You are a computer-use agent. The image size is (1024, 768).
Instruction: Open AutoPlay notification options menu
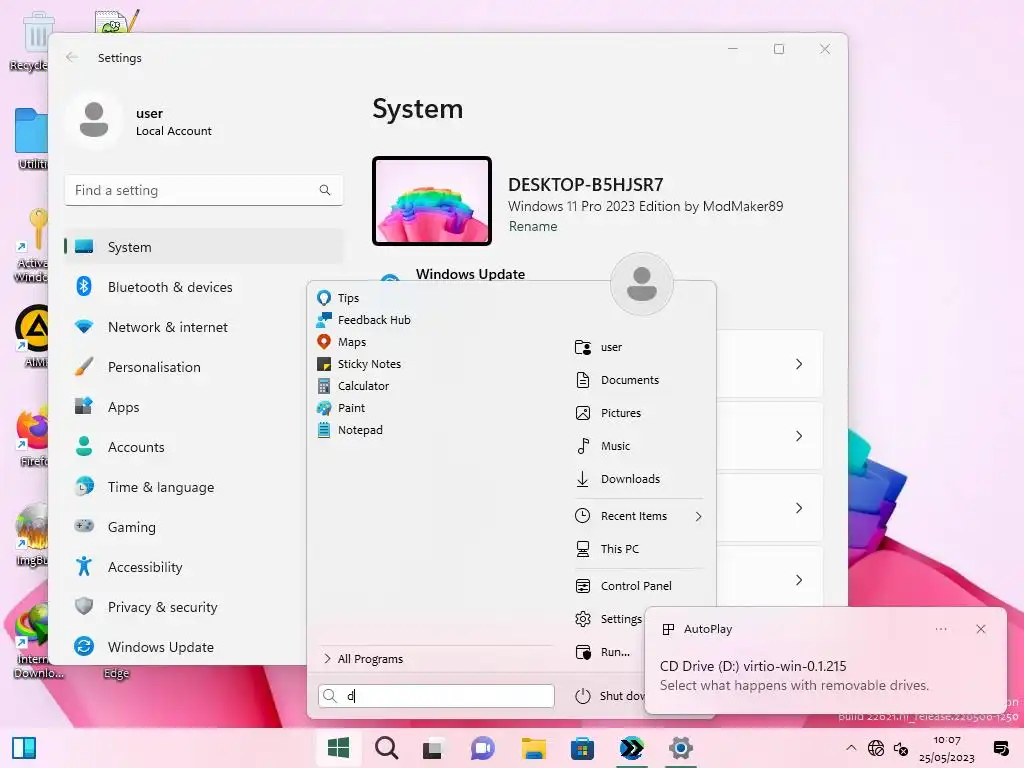click(940, 629)
